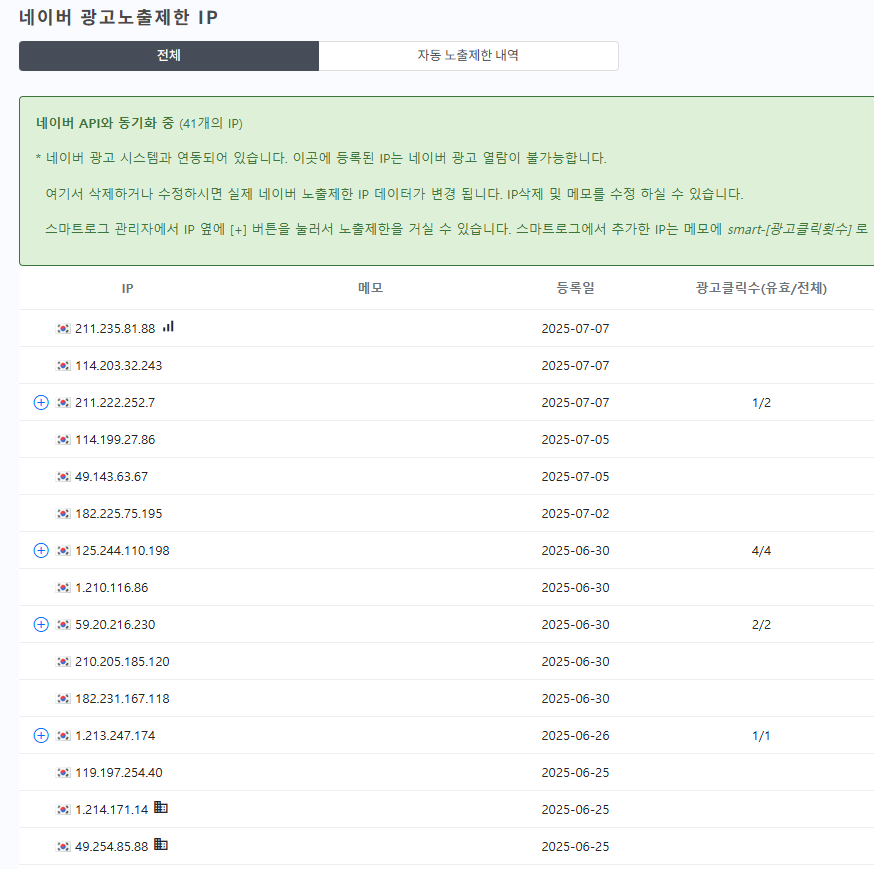Select IP address 211.235.81.88

coord(115,329)
